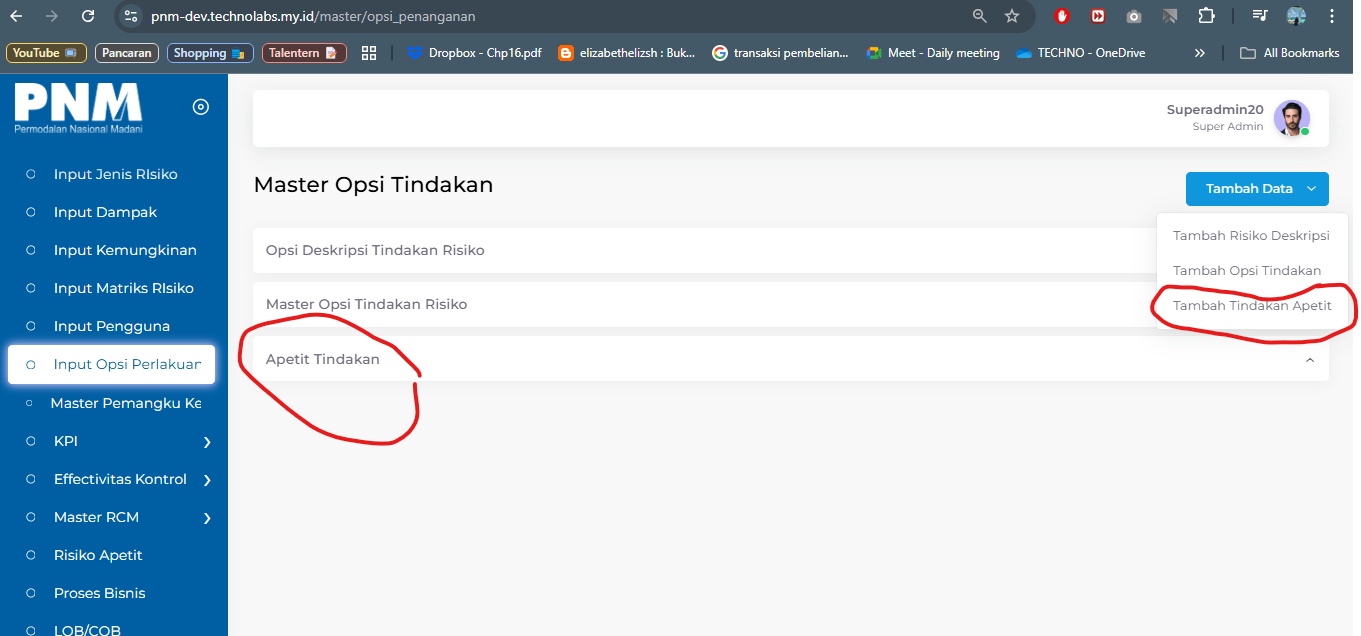Click the PNM logo in the sidebar
This screenshot has height=636, width=1361.
pos(78,107)
